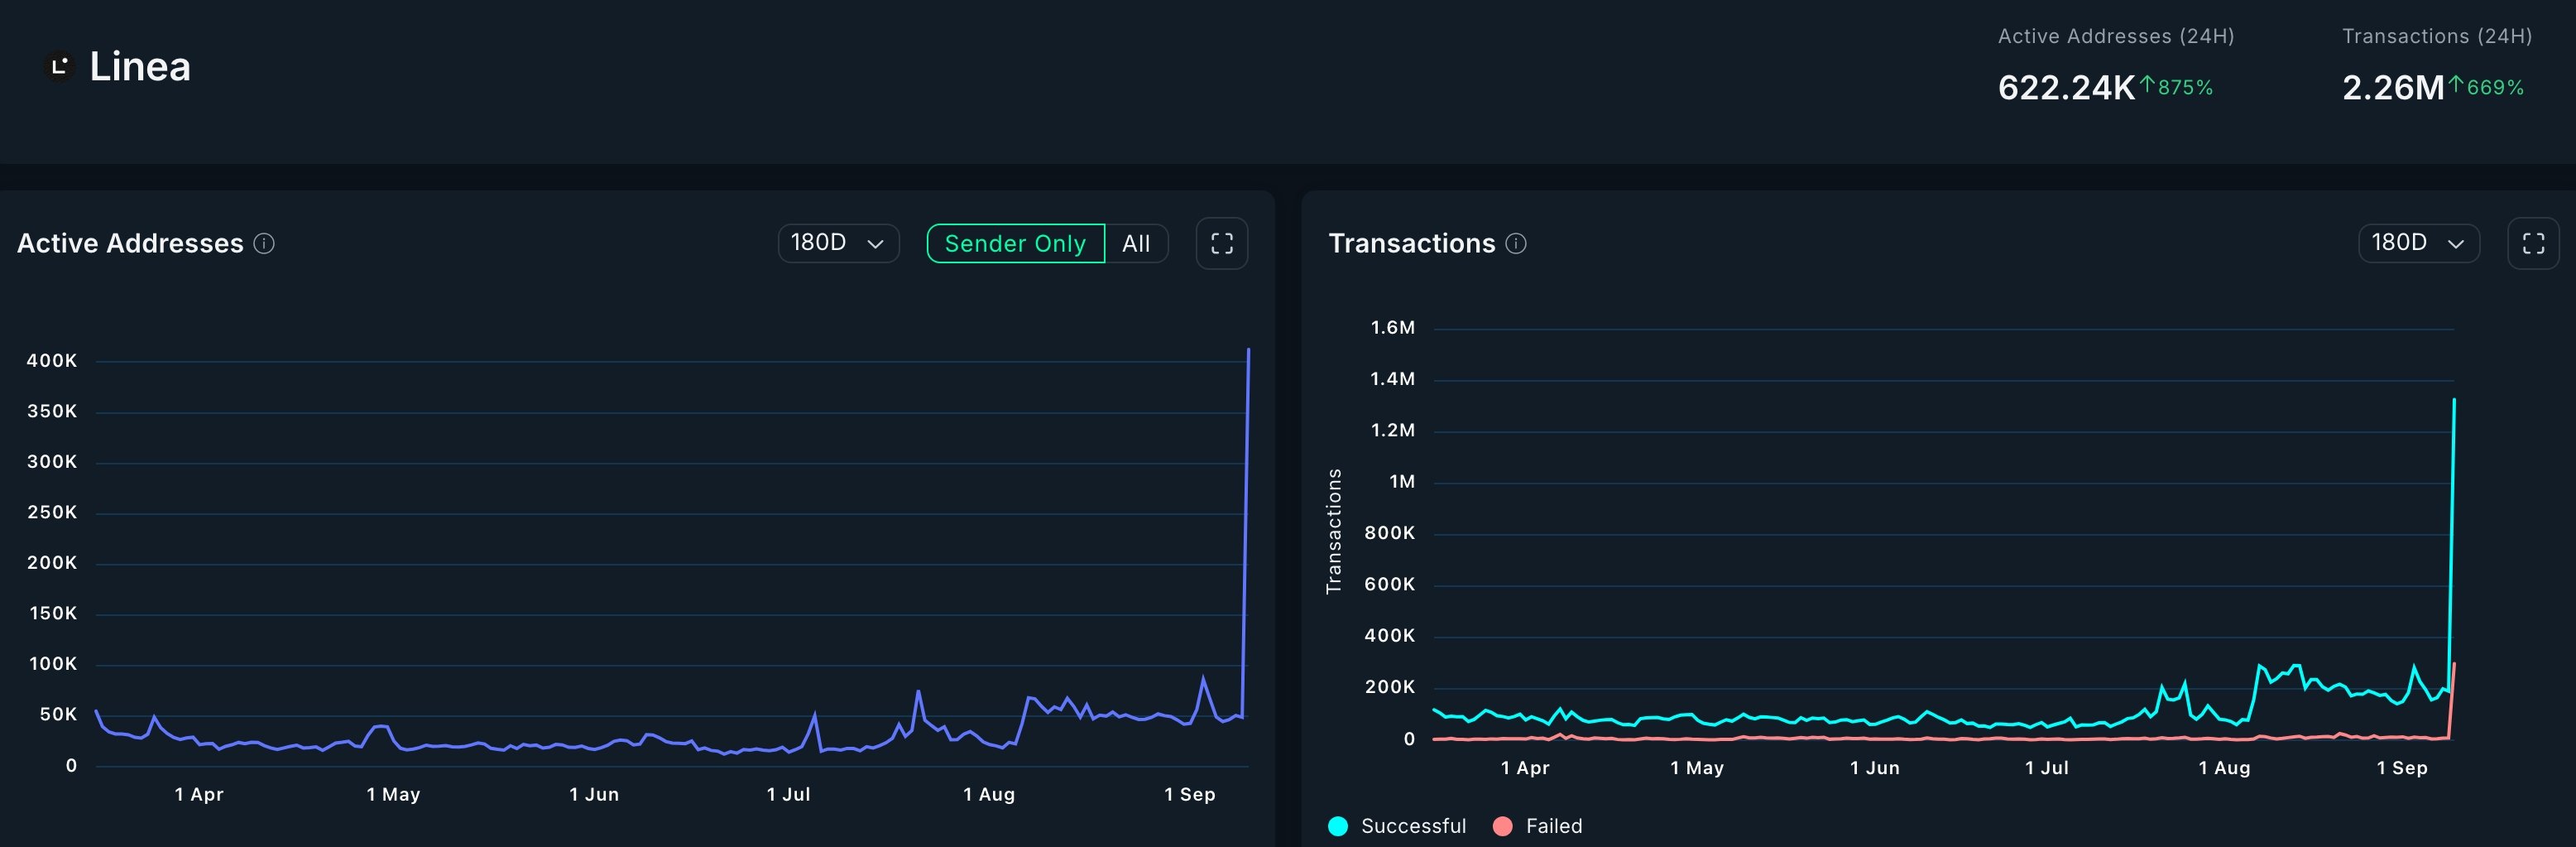The height and width of the screenshot is (847, 2576).
Task: Click the green up-arrow beside 669%
Action: coord(2456,87)
